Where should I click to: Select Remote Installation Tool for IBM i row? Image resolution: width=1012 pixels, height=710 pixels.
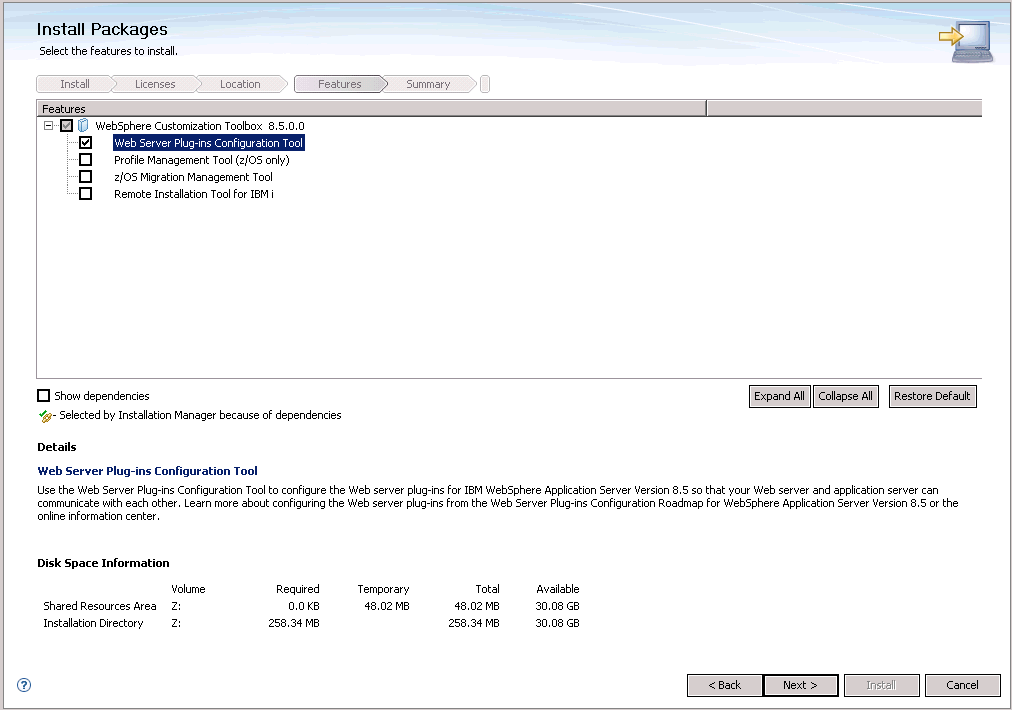(194, 194)
